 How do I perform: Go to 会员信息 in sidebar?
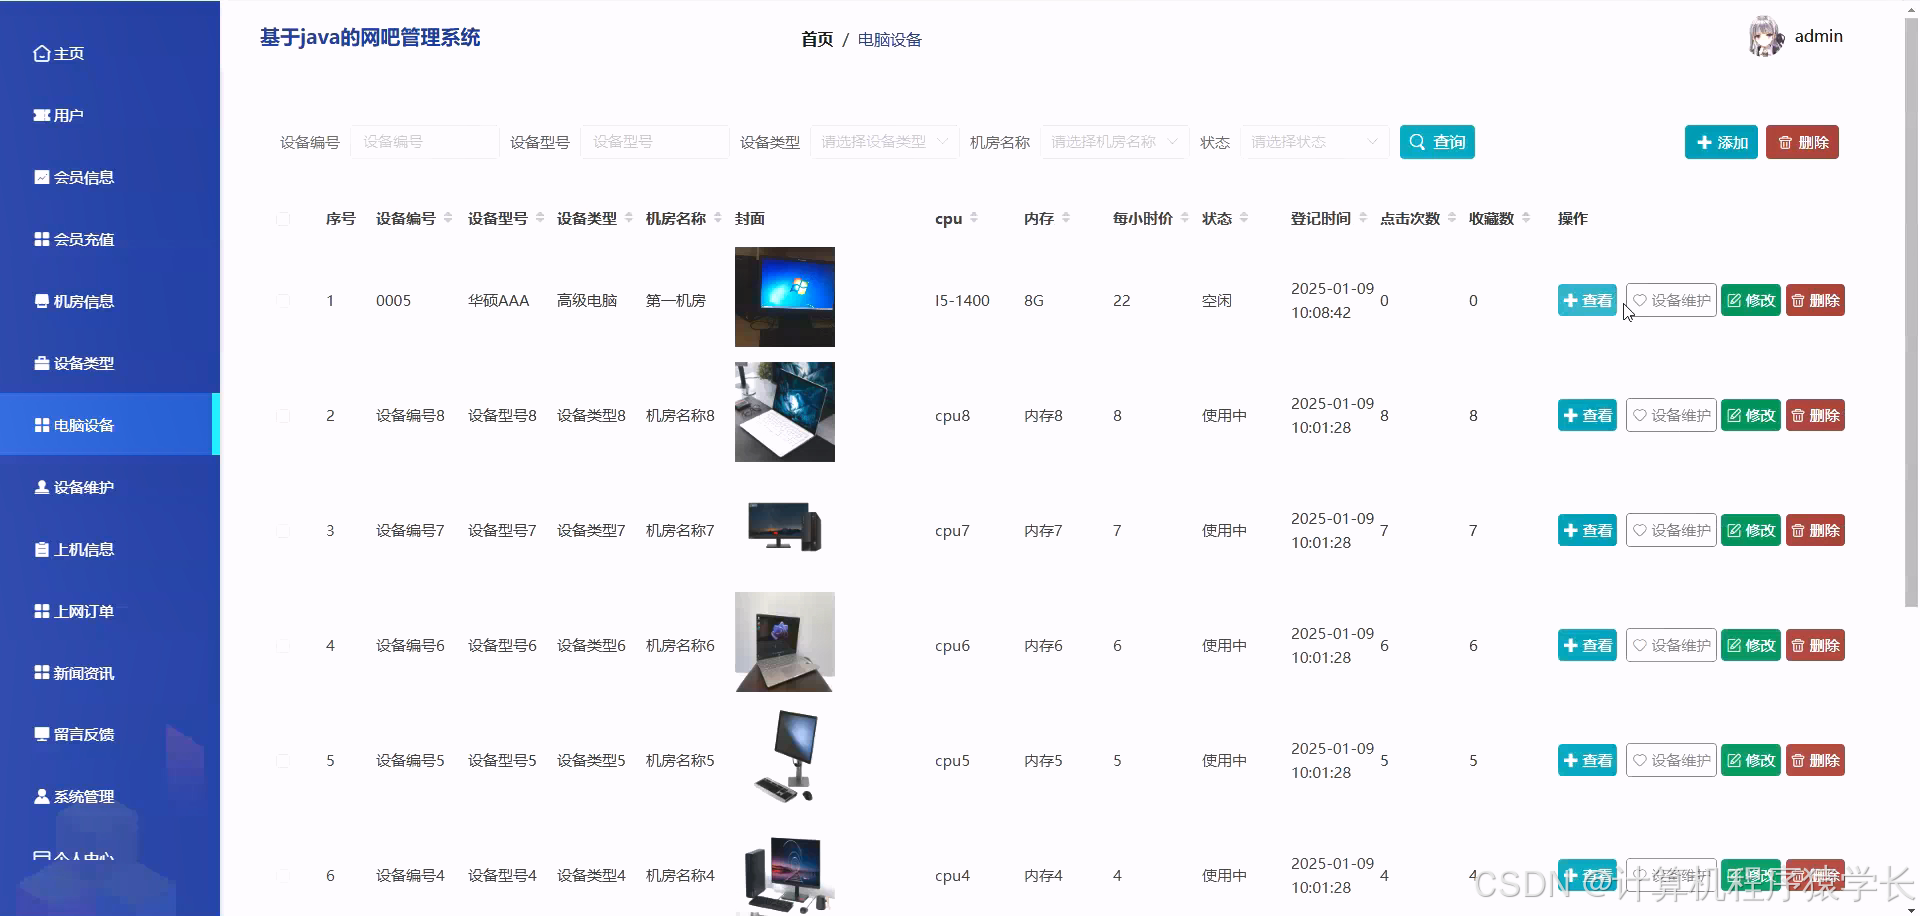point(73,177)
